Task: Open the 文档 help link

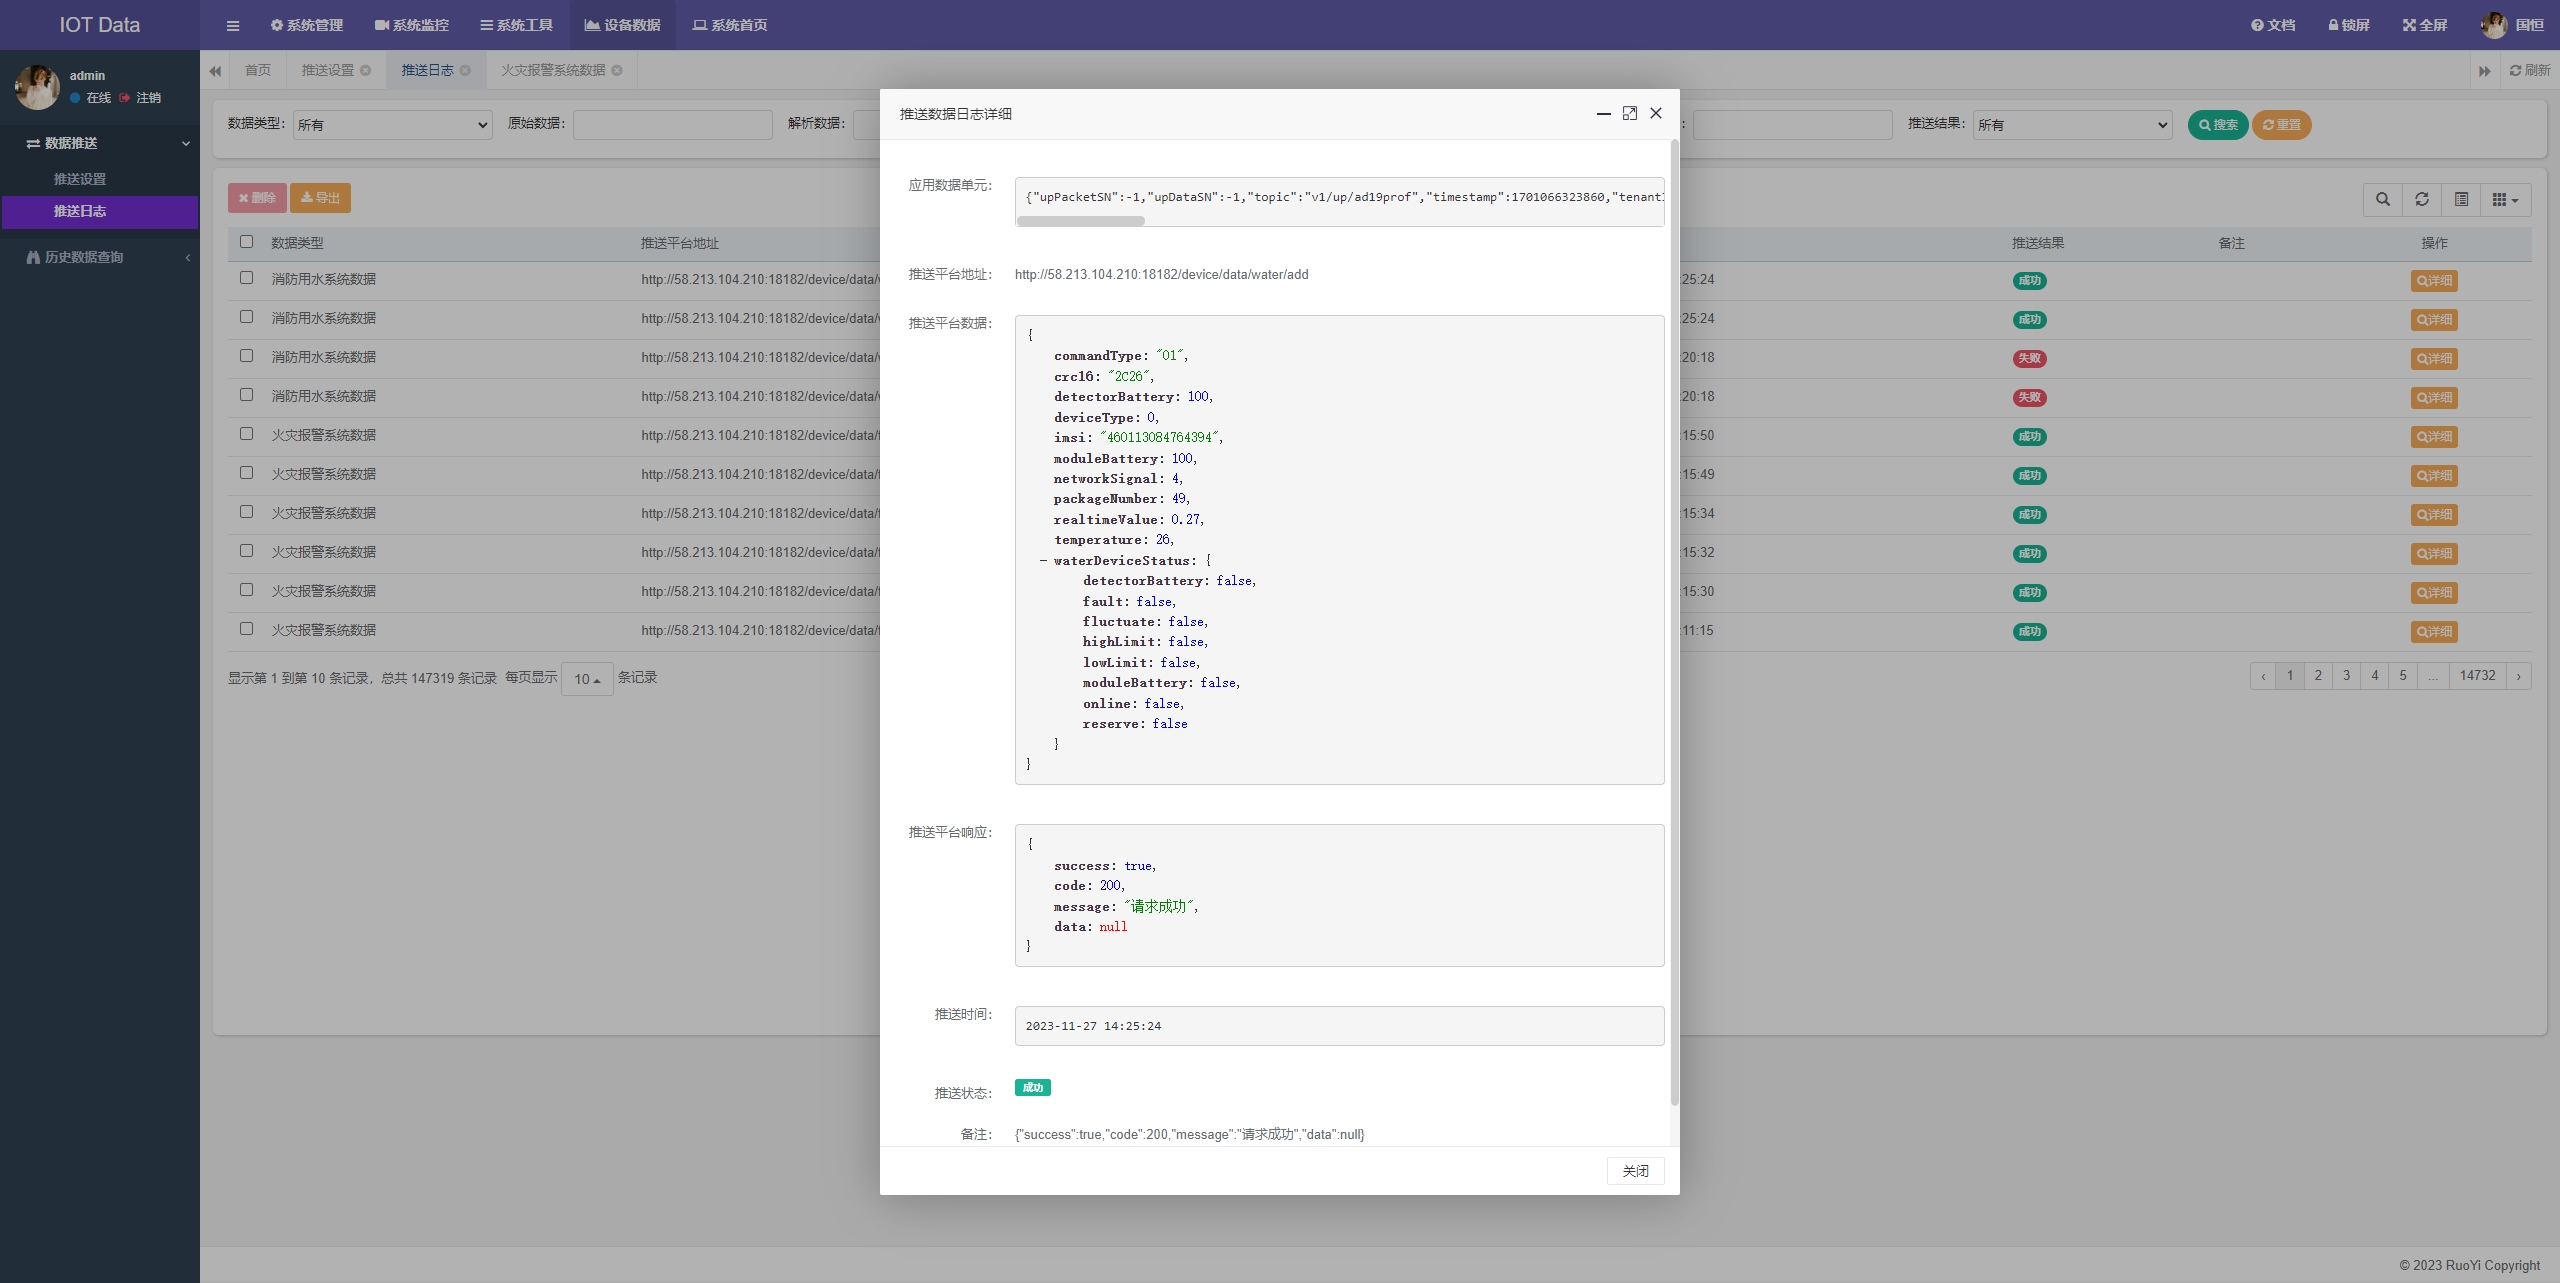Action: 2273,25
